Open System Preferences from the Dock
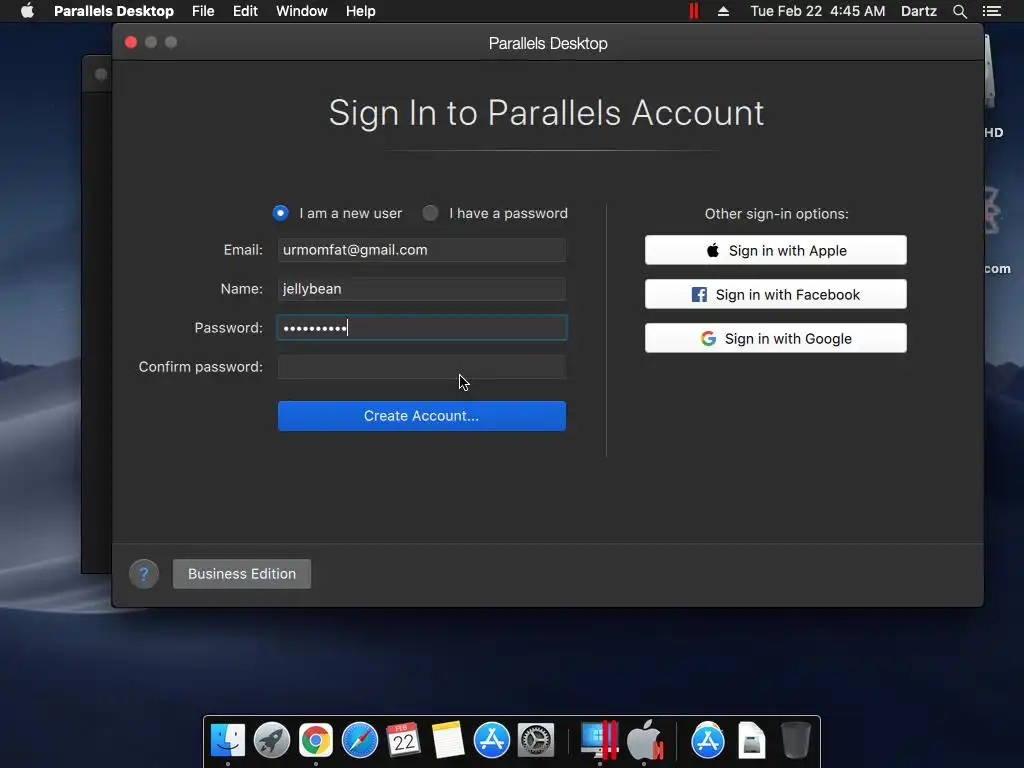This screenshot has width=1024, height=768. pyautogui.click(x=536, y=741)
